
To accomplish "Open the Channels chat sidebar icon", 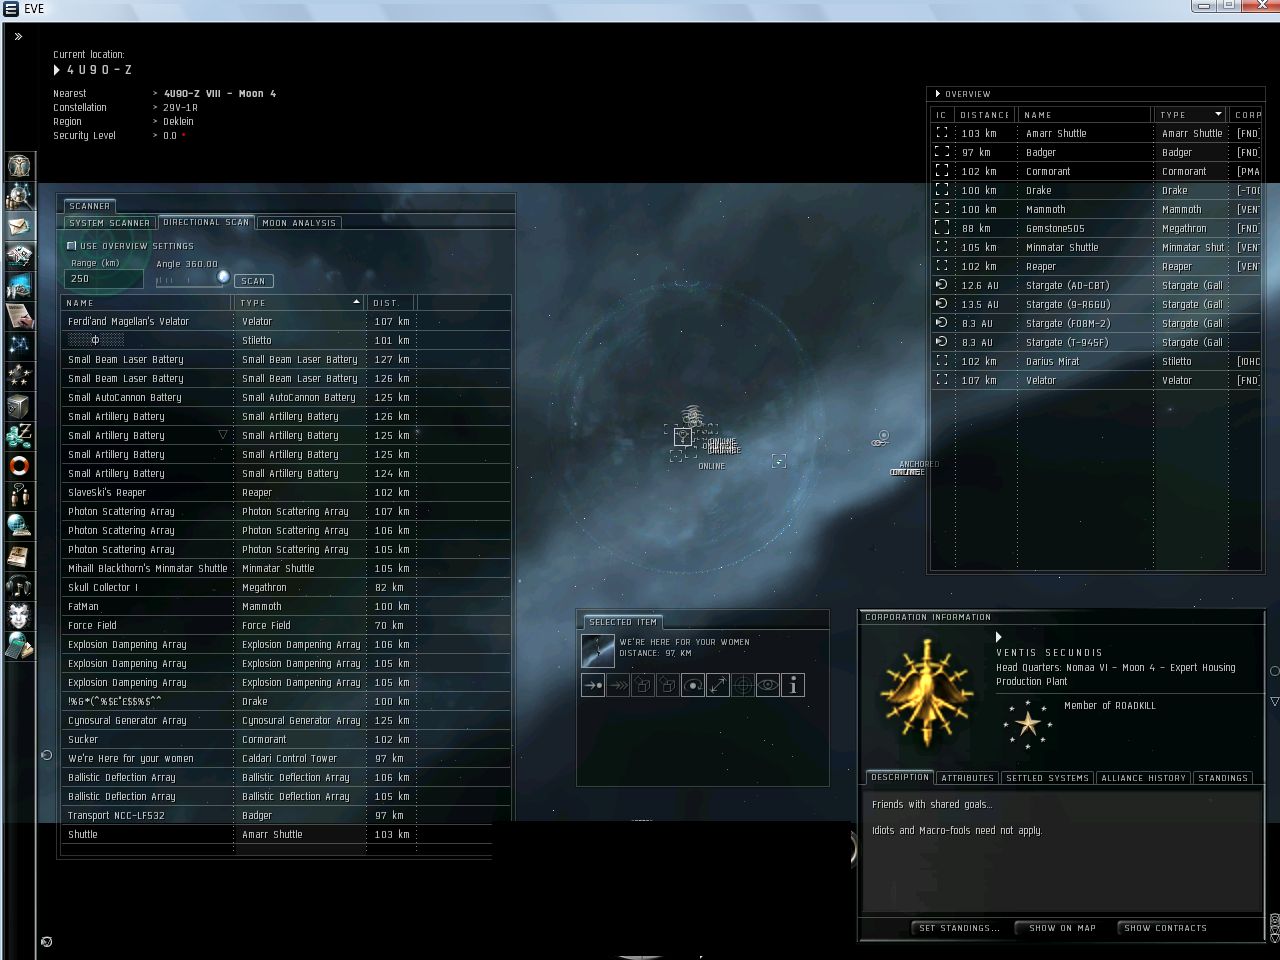I will coord(19,495).
